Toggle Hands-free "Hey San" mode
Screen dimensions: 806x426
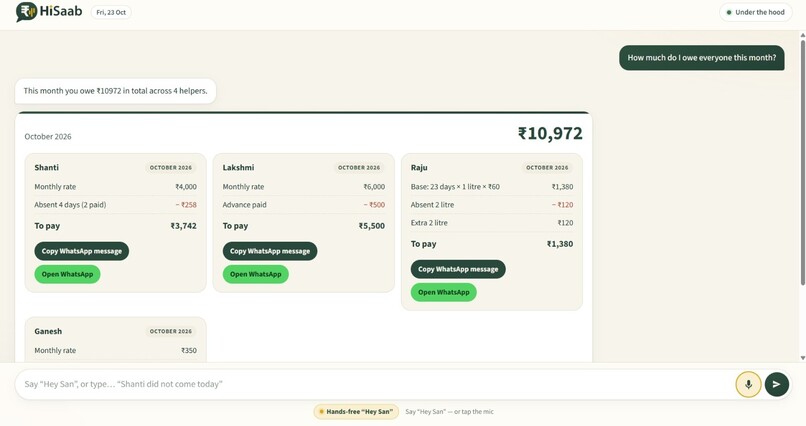[356, 412]
